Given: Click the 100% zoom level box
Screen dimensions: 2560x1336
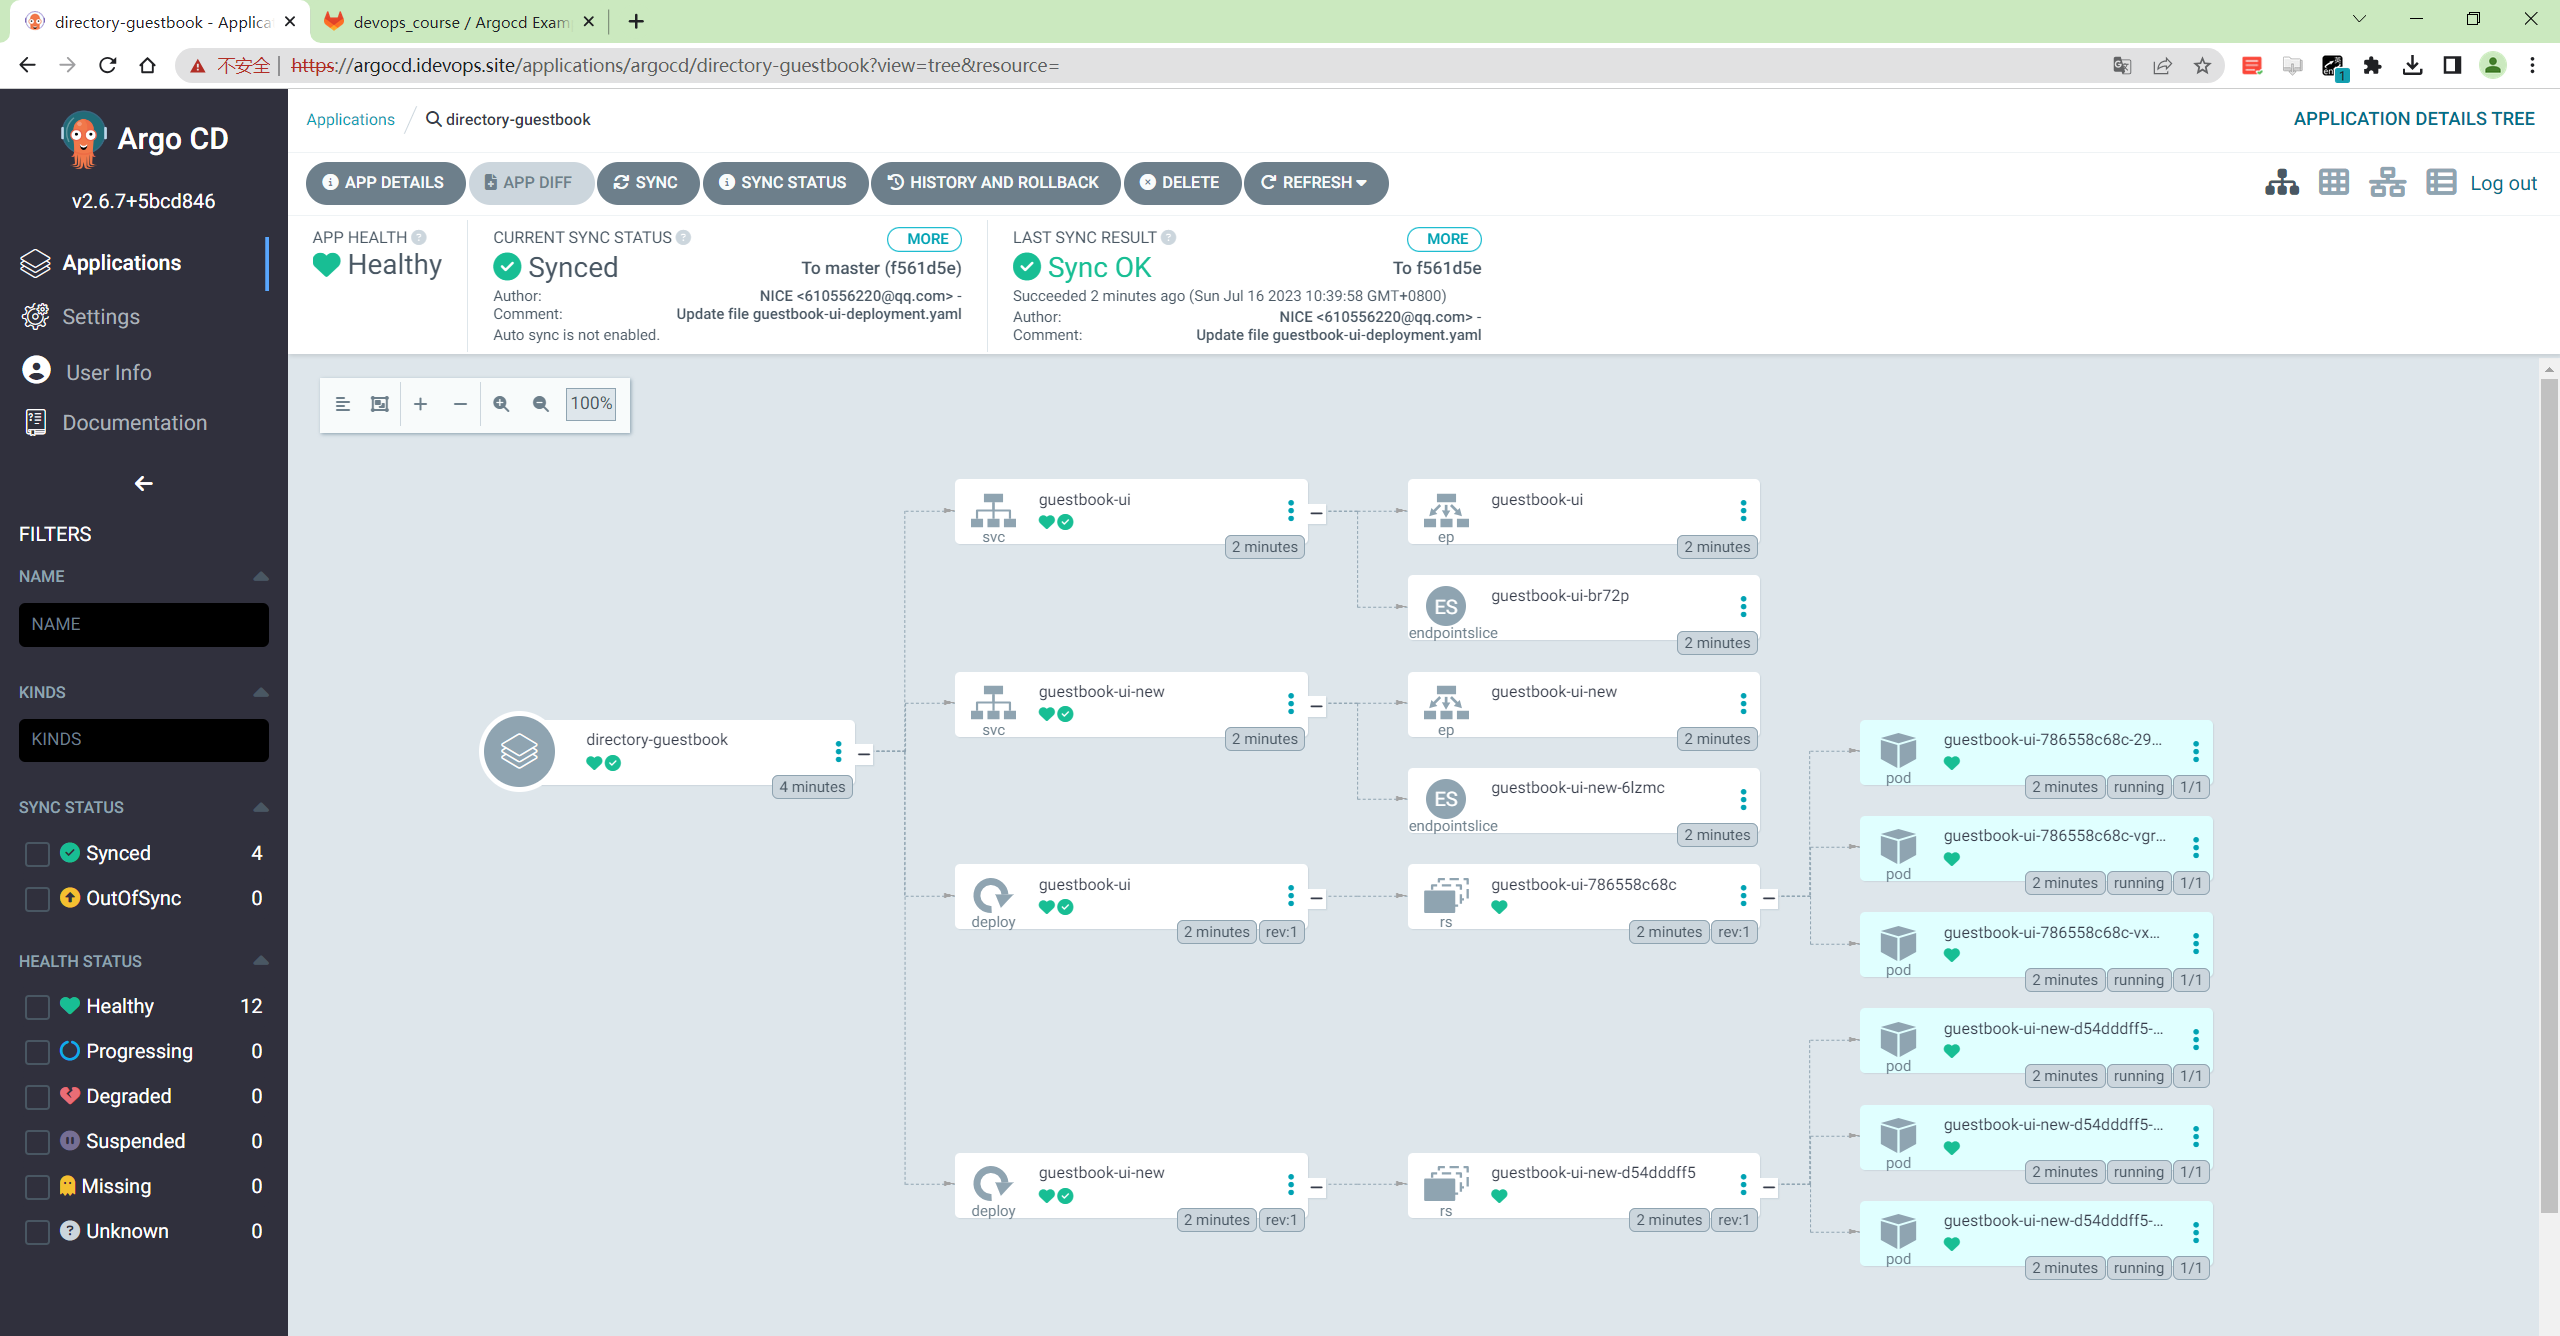Looking at the screenshot, I should coord(590,404).
